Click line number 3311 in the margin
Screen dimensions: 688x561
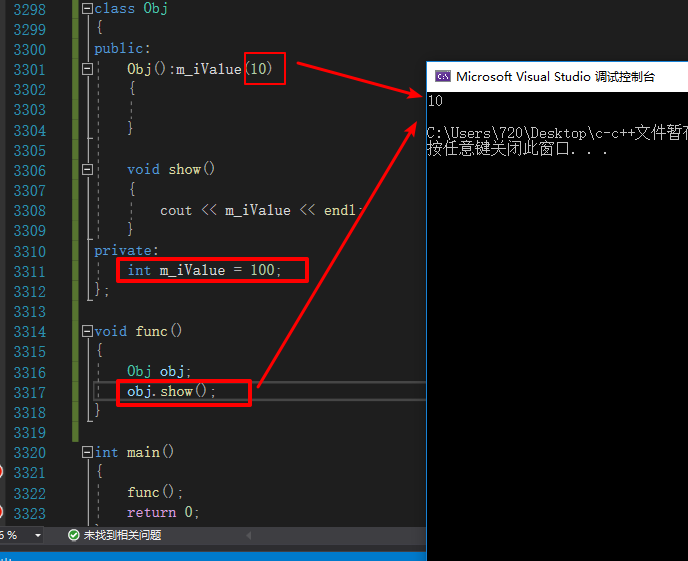click(29, 272)
